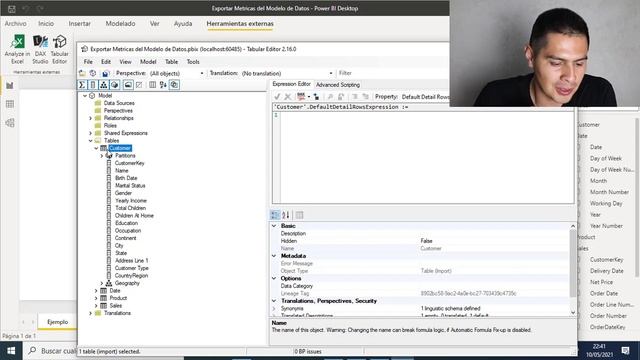Open the Windows notification center

tap(625, 351)
